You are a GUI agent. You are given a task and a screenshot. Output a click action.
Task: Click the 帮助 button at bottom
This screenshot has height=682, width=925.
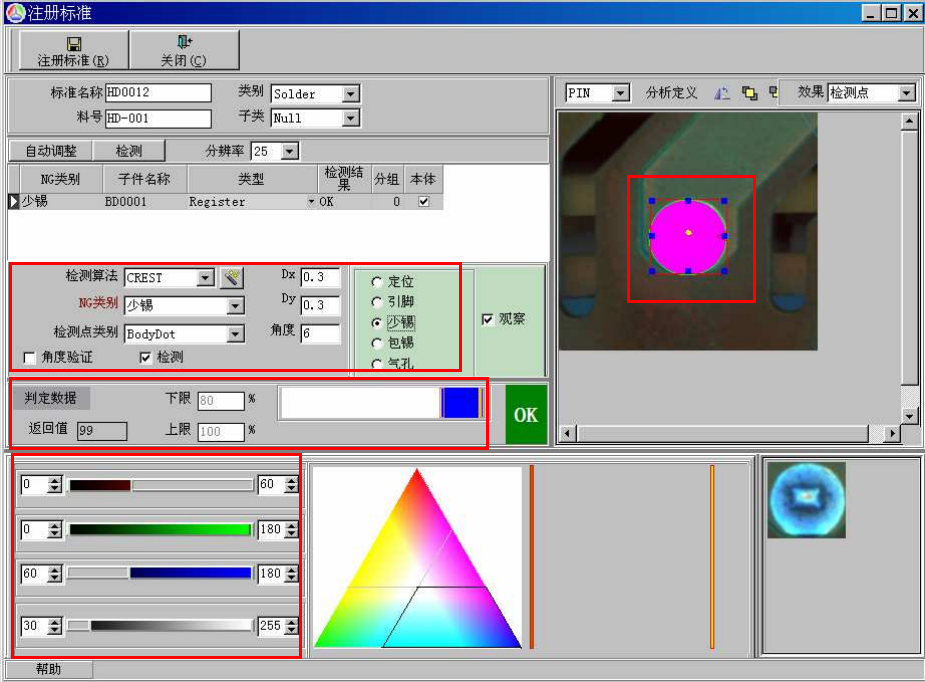48,669
